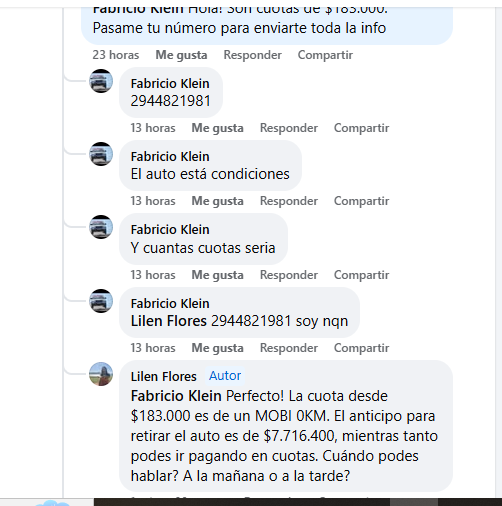Image resolution: width=502 pixels, height=506 pixels.
Task: Like the 'soy nqn' comment
Action: coord(217,348)
